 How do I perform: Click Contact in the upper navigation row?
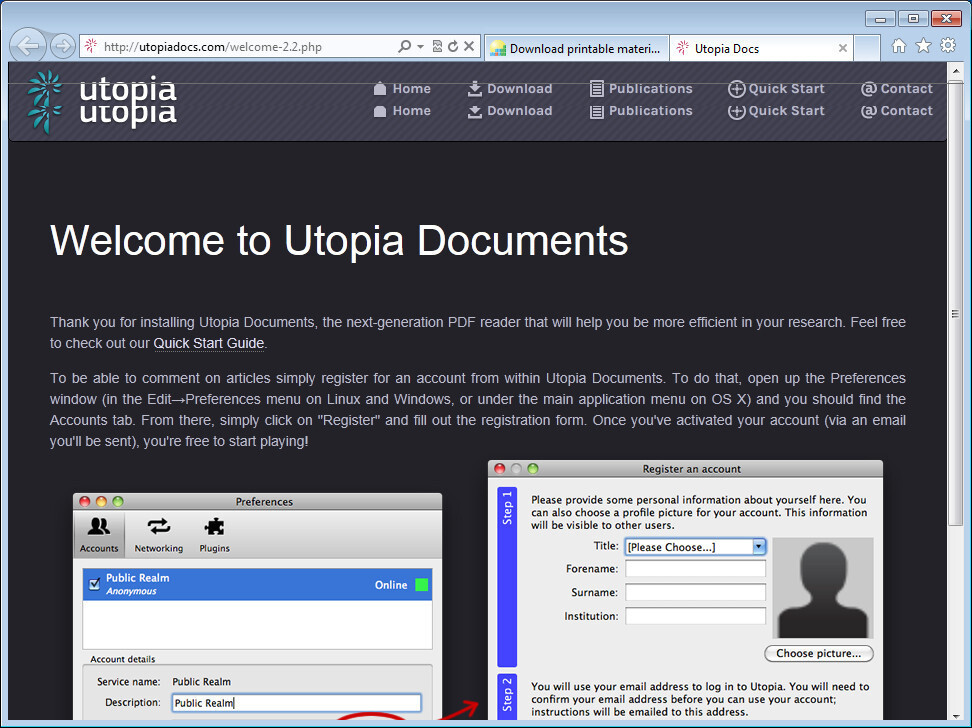pyautogui.click(x=896, y=89)
